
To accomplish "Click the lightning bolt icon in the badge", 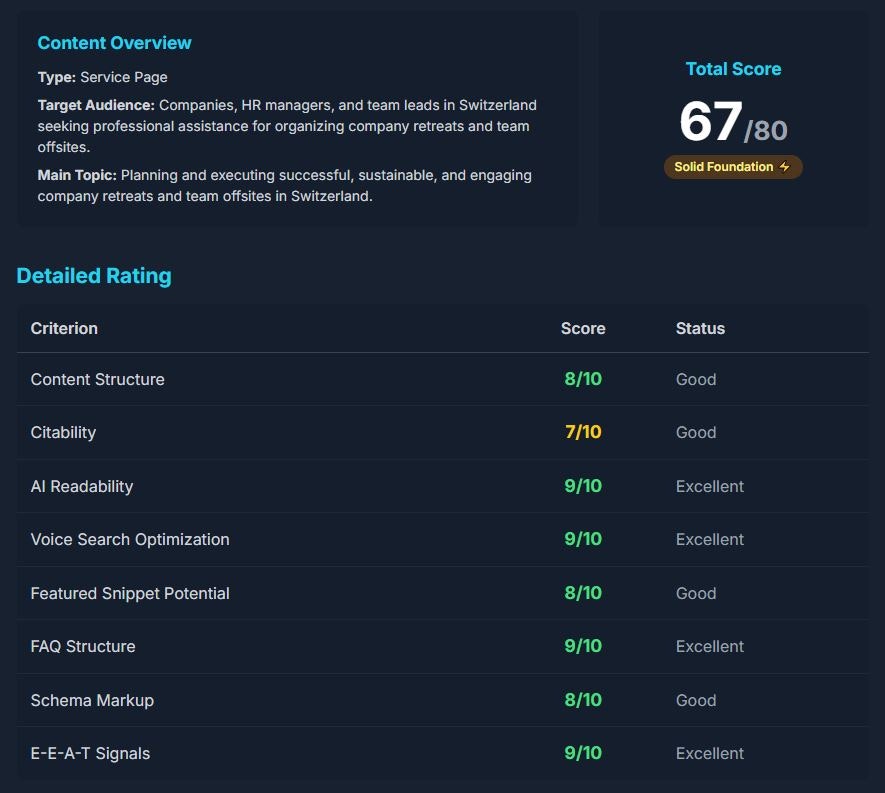I will (784, 167).
